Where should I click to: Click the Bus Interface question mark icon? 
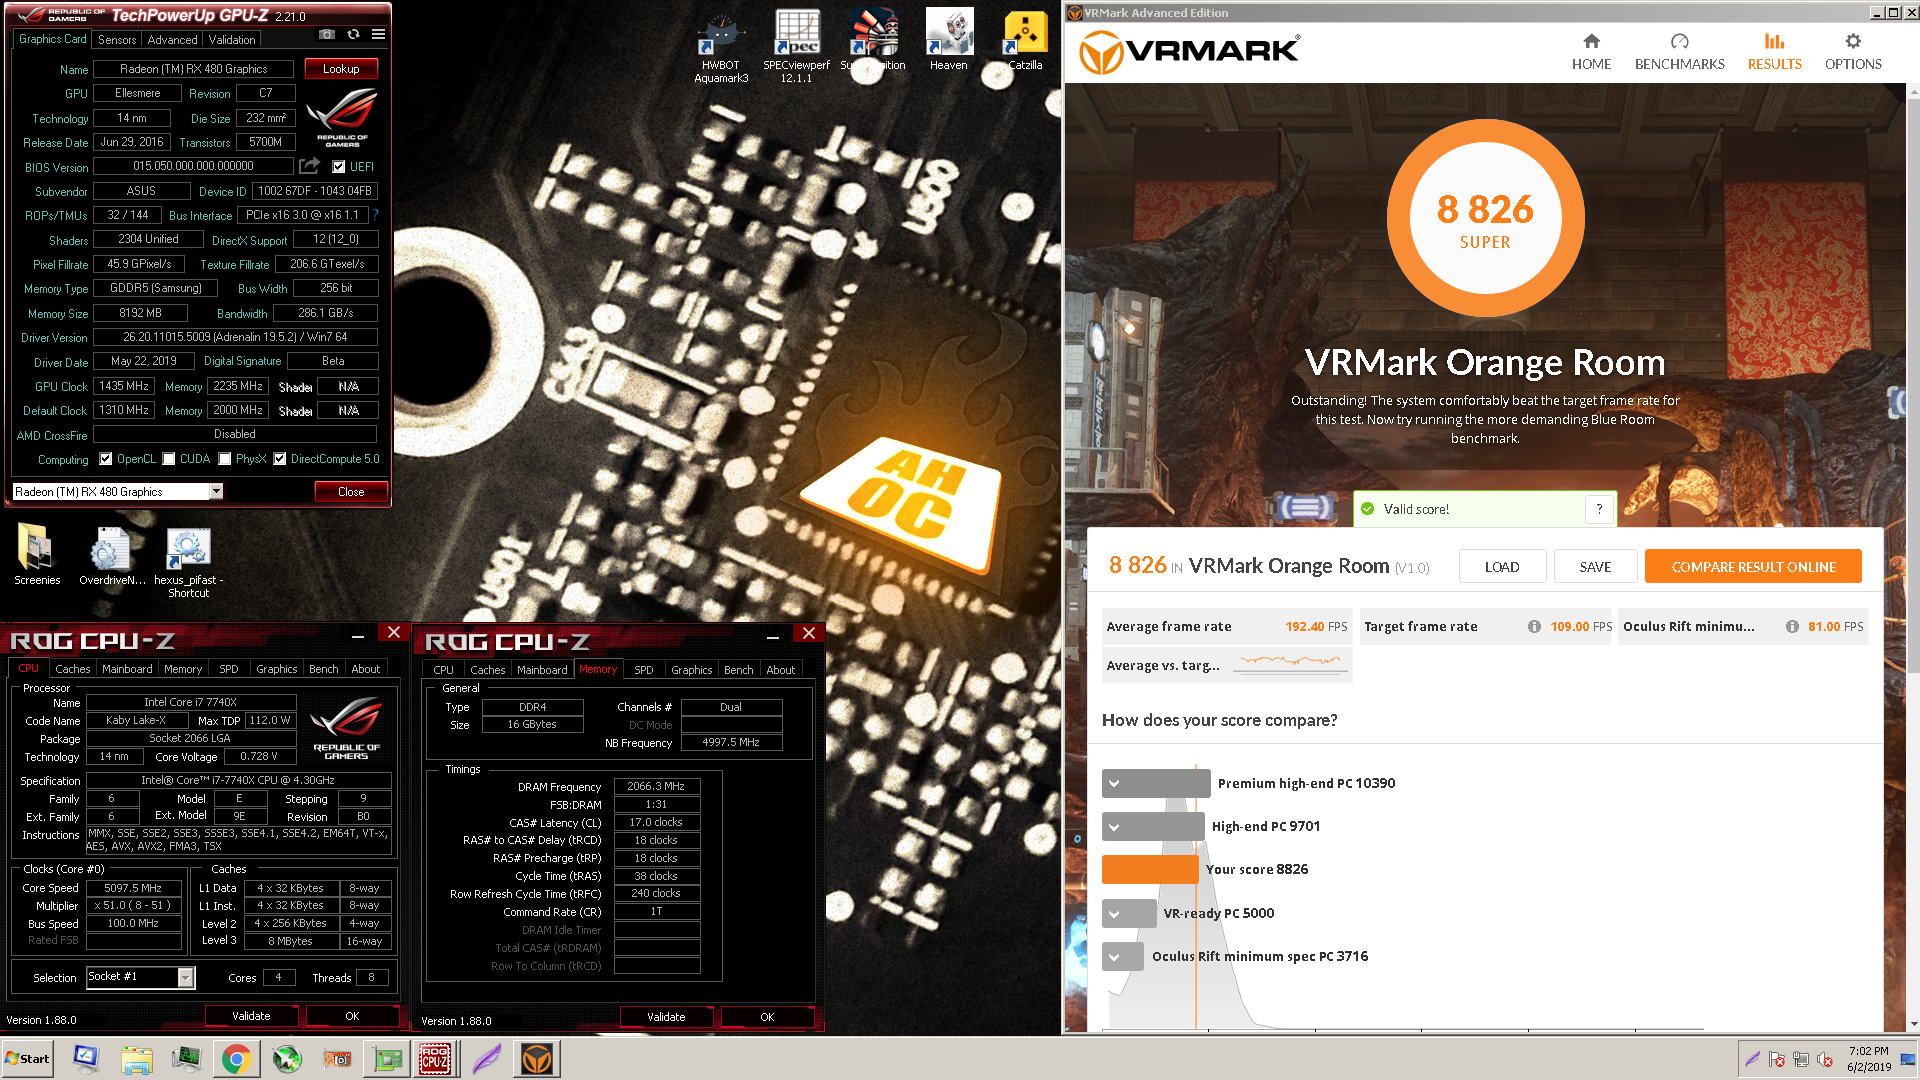click(x=375, y=215)
